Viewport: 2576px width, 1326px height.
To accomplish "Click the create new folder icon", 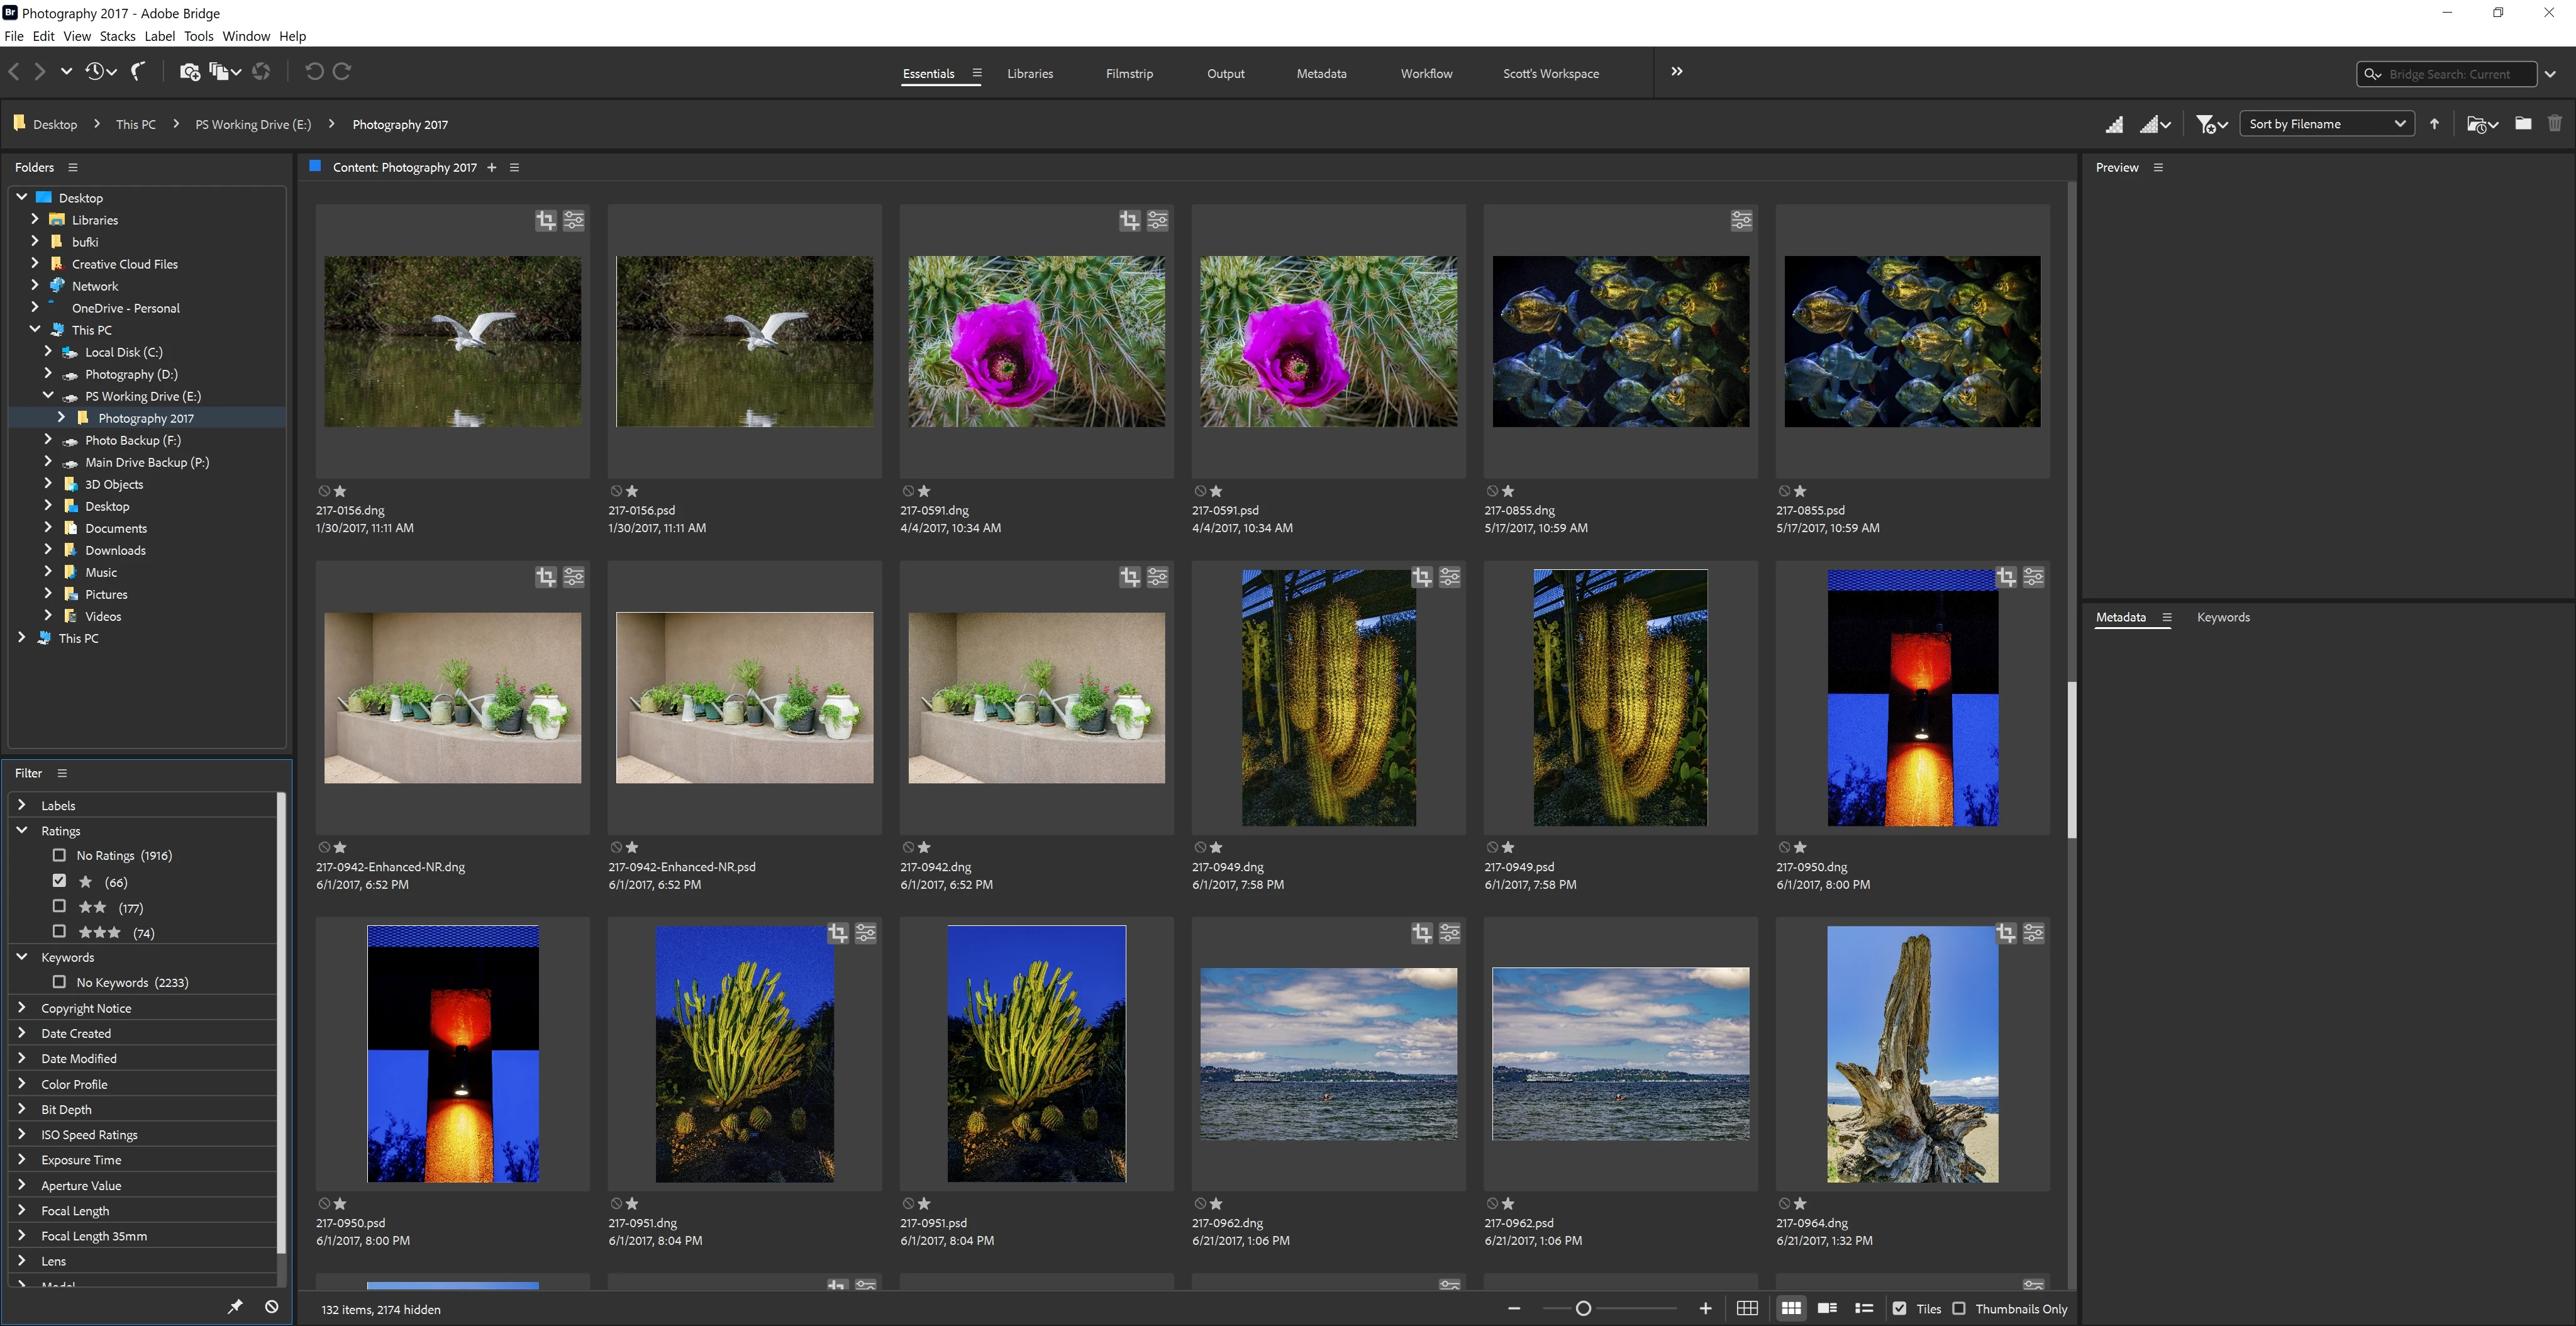I will [2523, 124].
